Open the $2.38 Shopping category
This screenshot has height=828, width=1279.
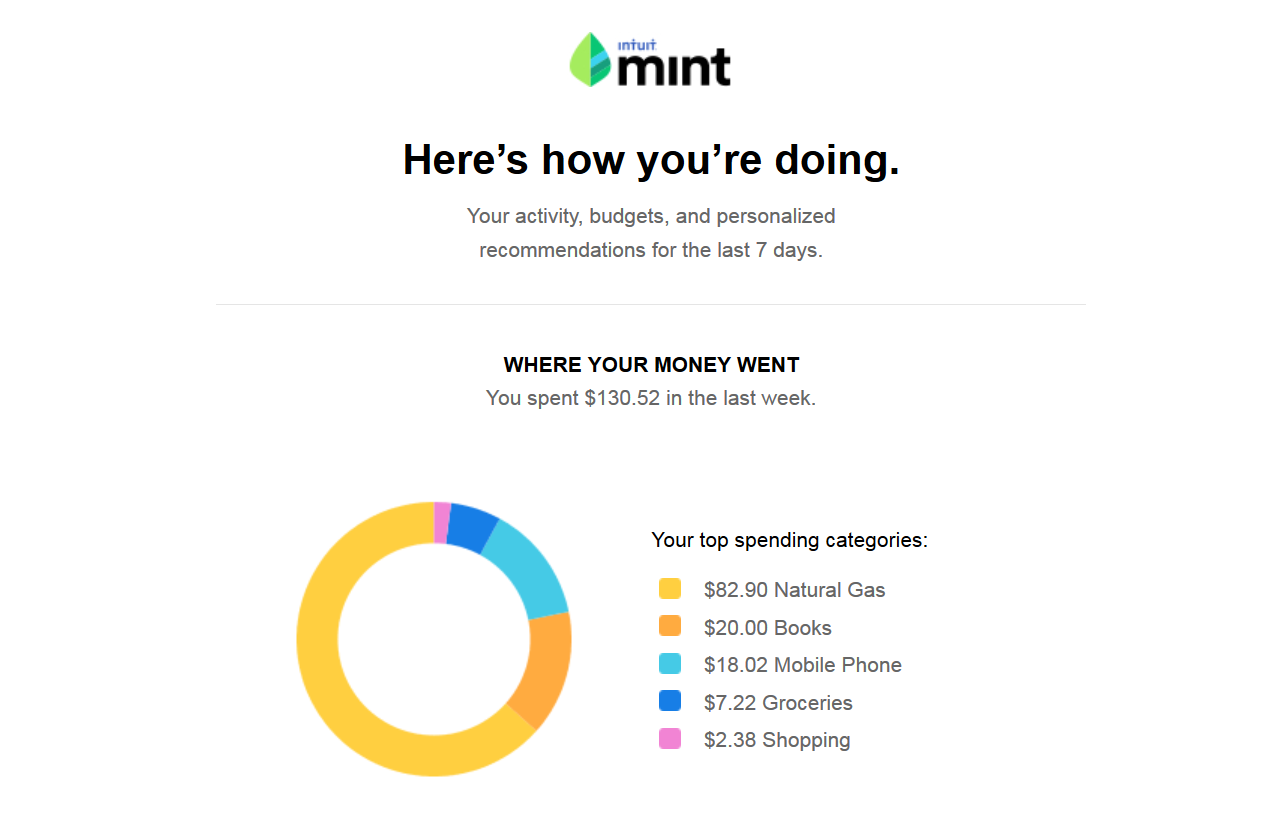click(x=777, y=740)
